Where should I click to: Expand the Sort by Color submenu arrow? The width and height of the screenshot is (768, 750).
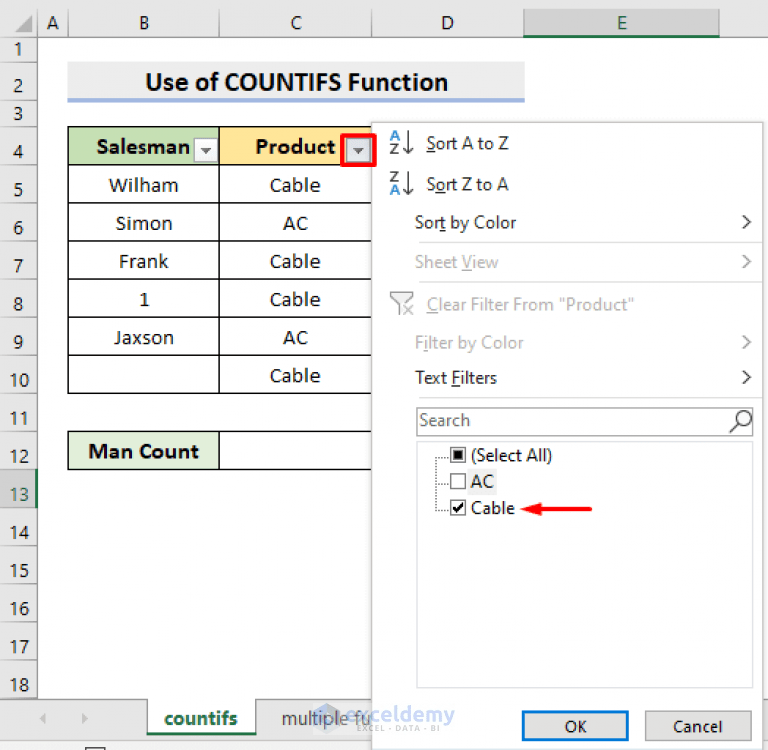click(746, 222)
